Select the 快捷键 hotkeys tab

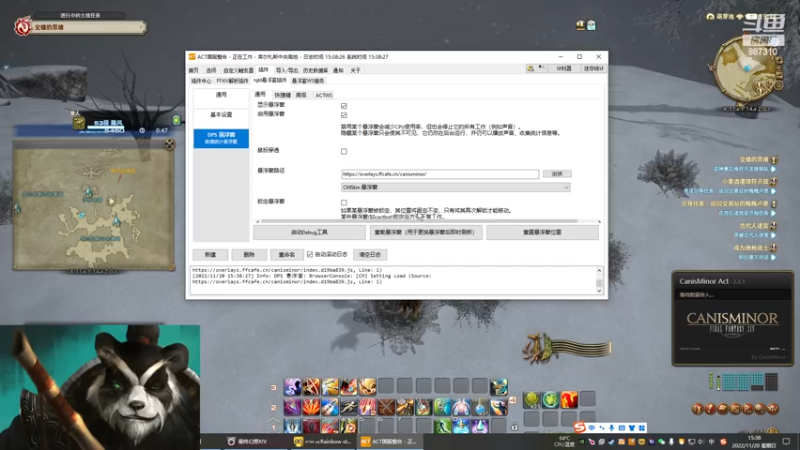click(282, 95)
